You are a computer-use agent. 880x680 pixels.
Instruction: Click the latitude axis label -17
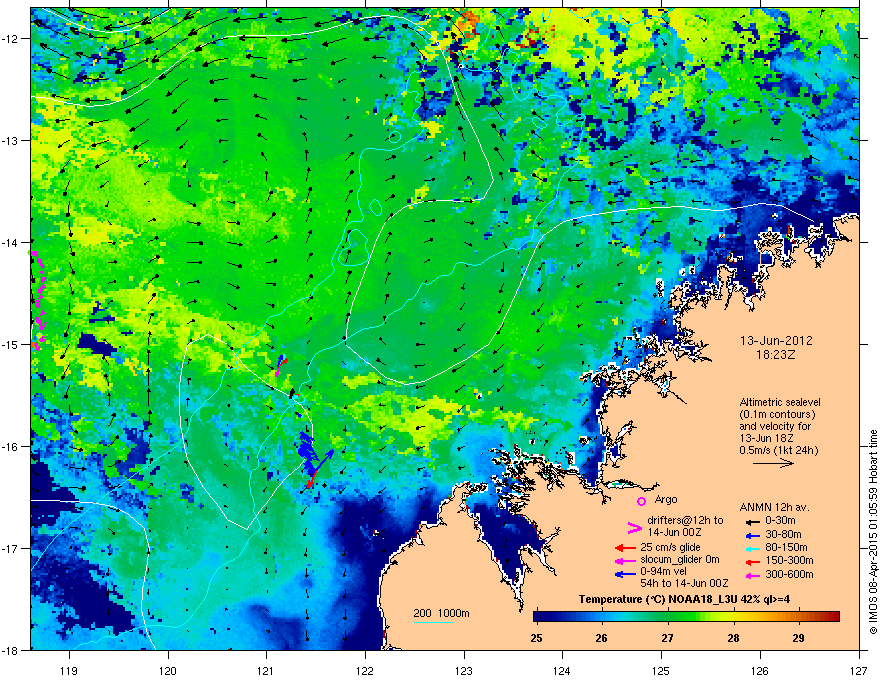[x=11, y=548]
